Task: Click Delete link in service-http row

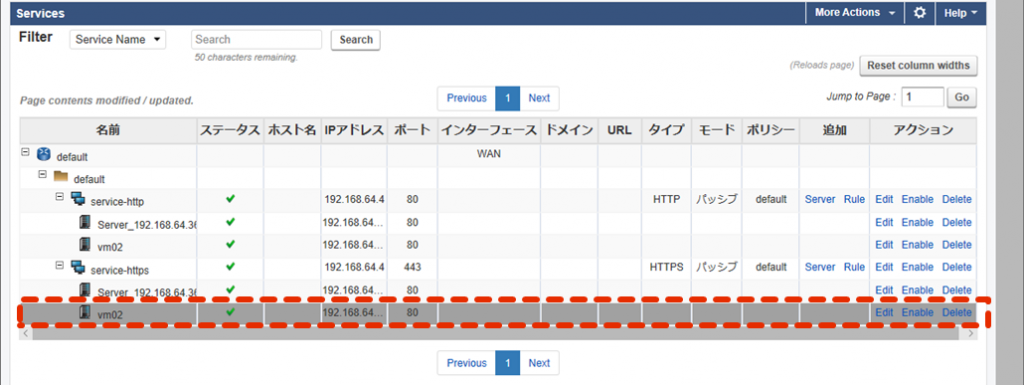Action: (x=957, y=200)
